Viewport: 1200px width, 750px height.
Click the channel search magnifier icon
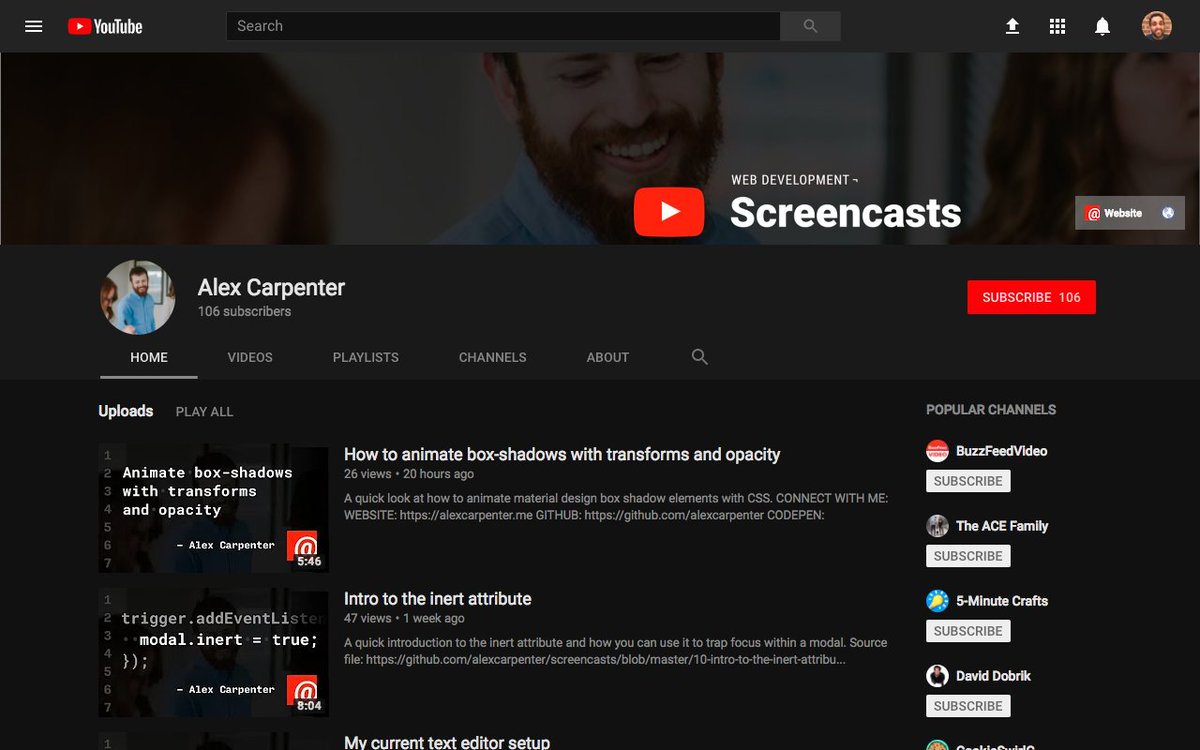tap(700, 357)
